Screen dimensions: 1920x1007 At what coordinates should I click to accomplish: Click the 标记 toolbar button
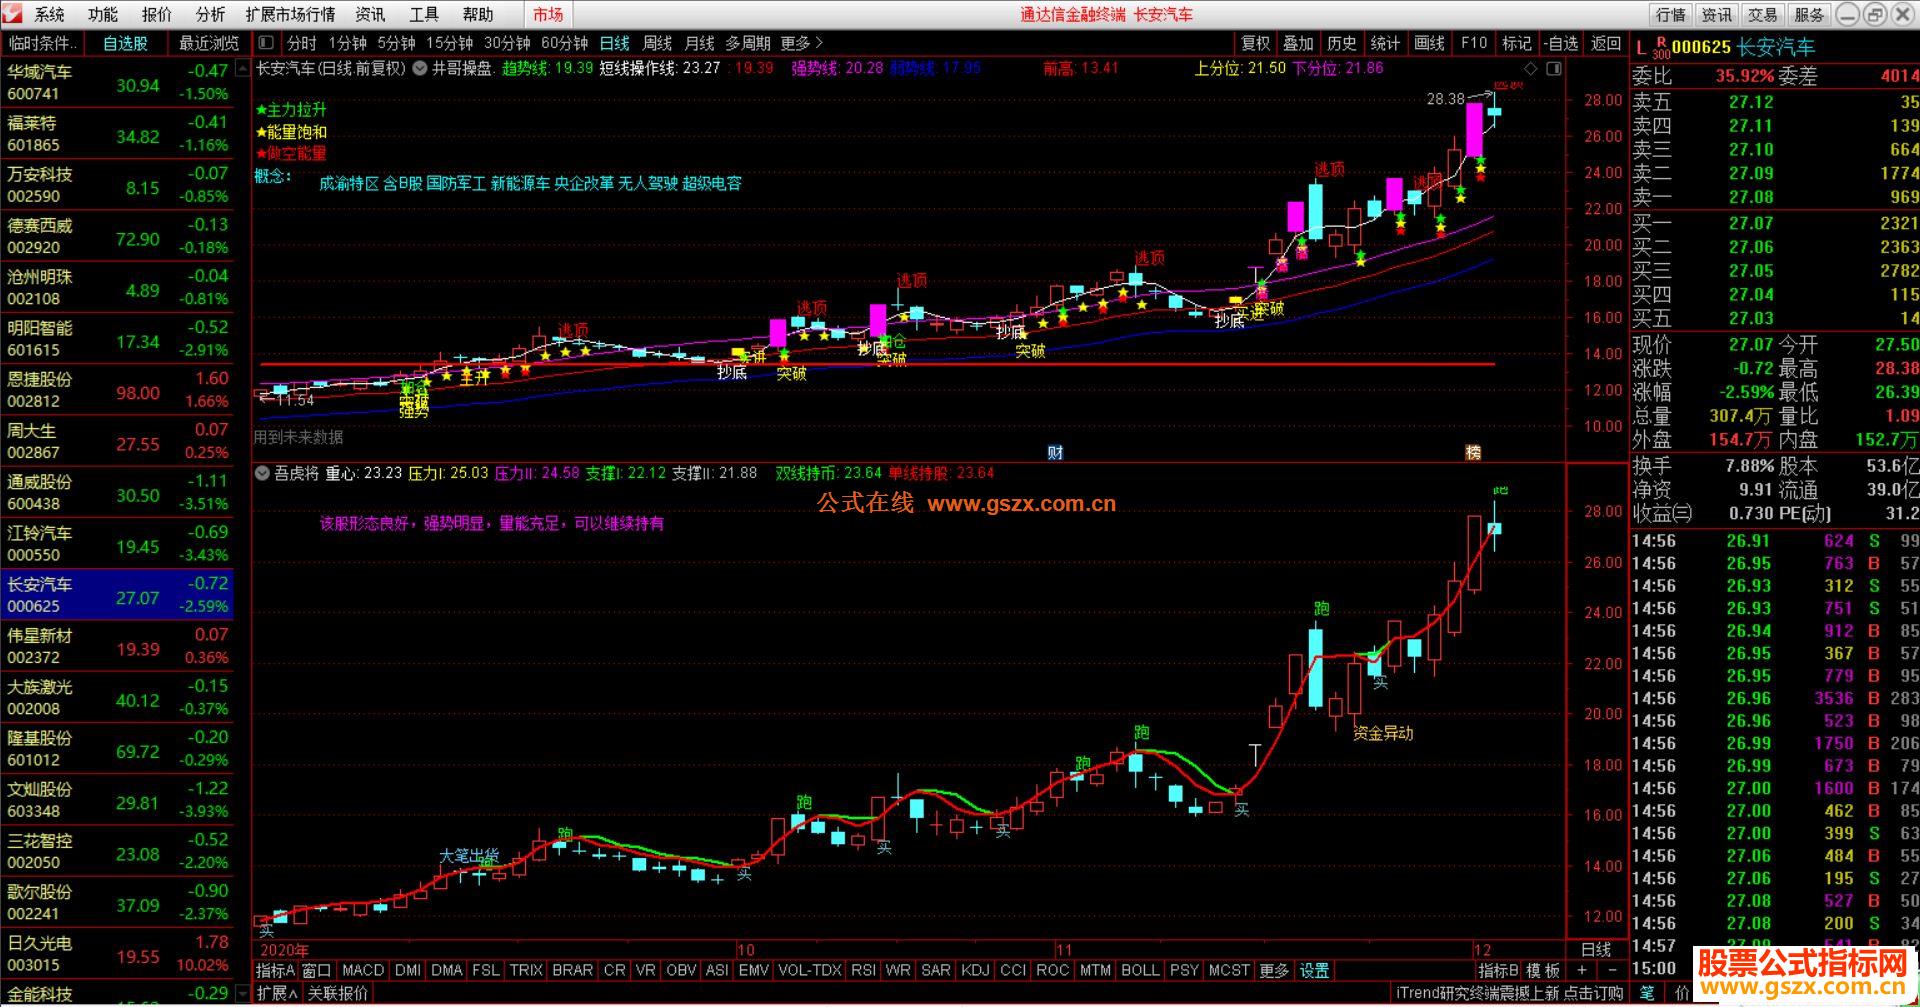(x=1517, y=43)
